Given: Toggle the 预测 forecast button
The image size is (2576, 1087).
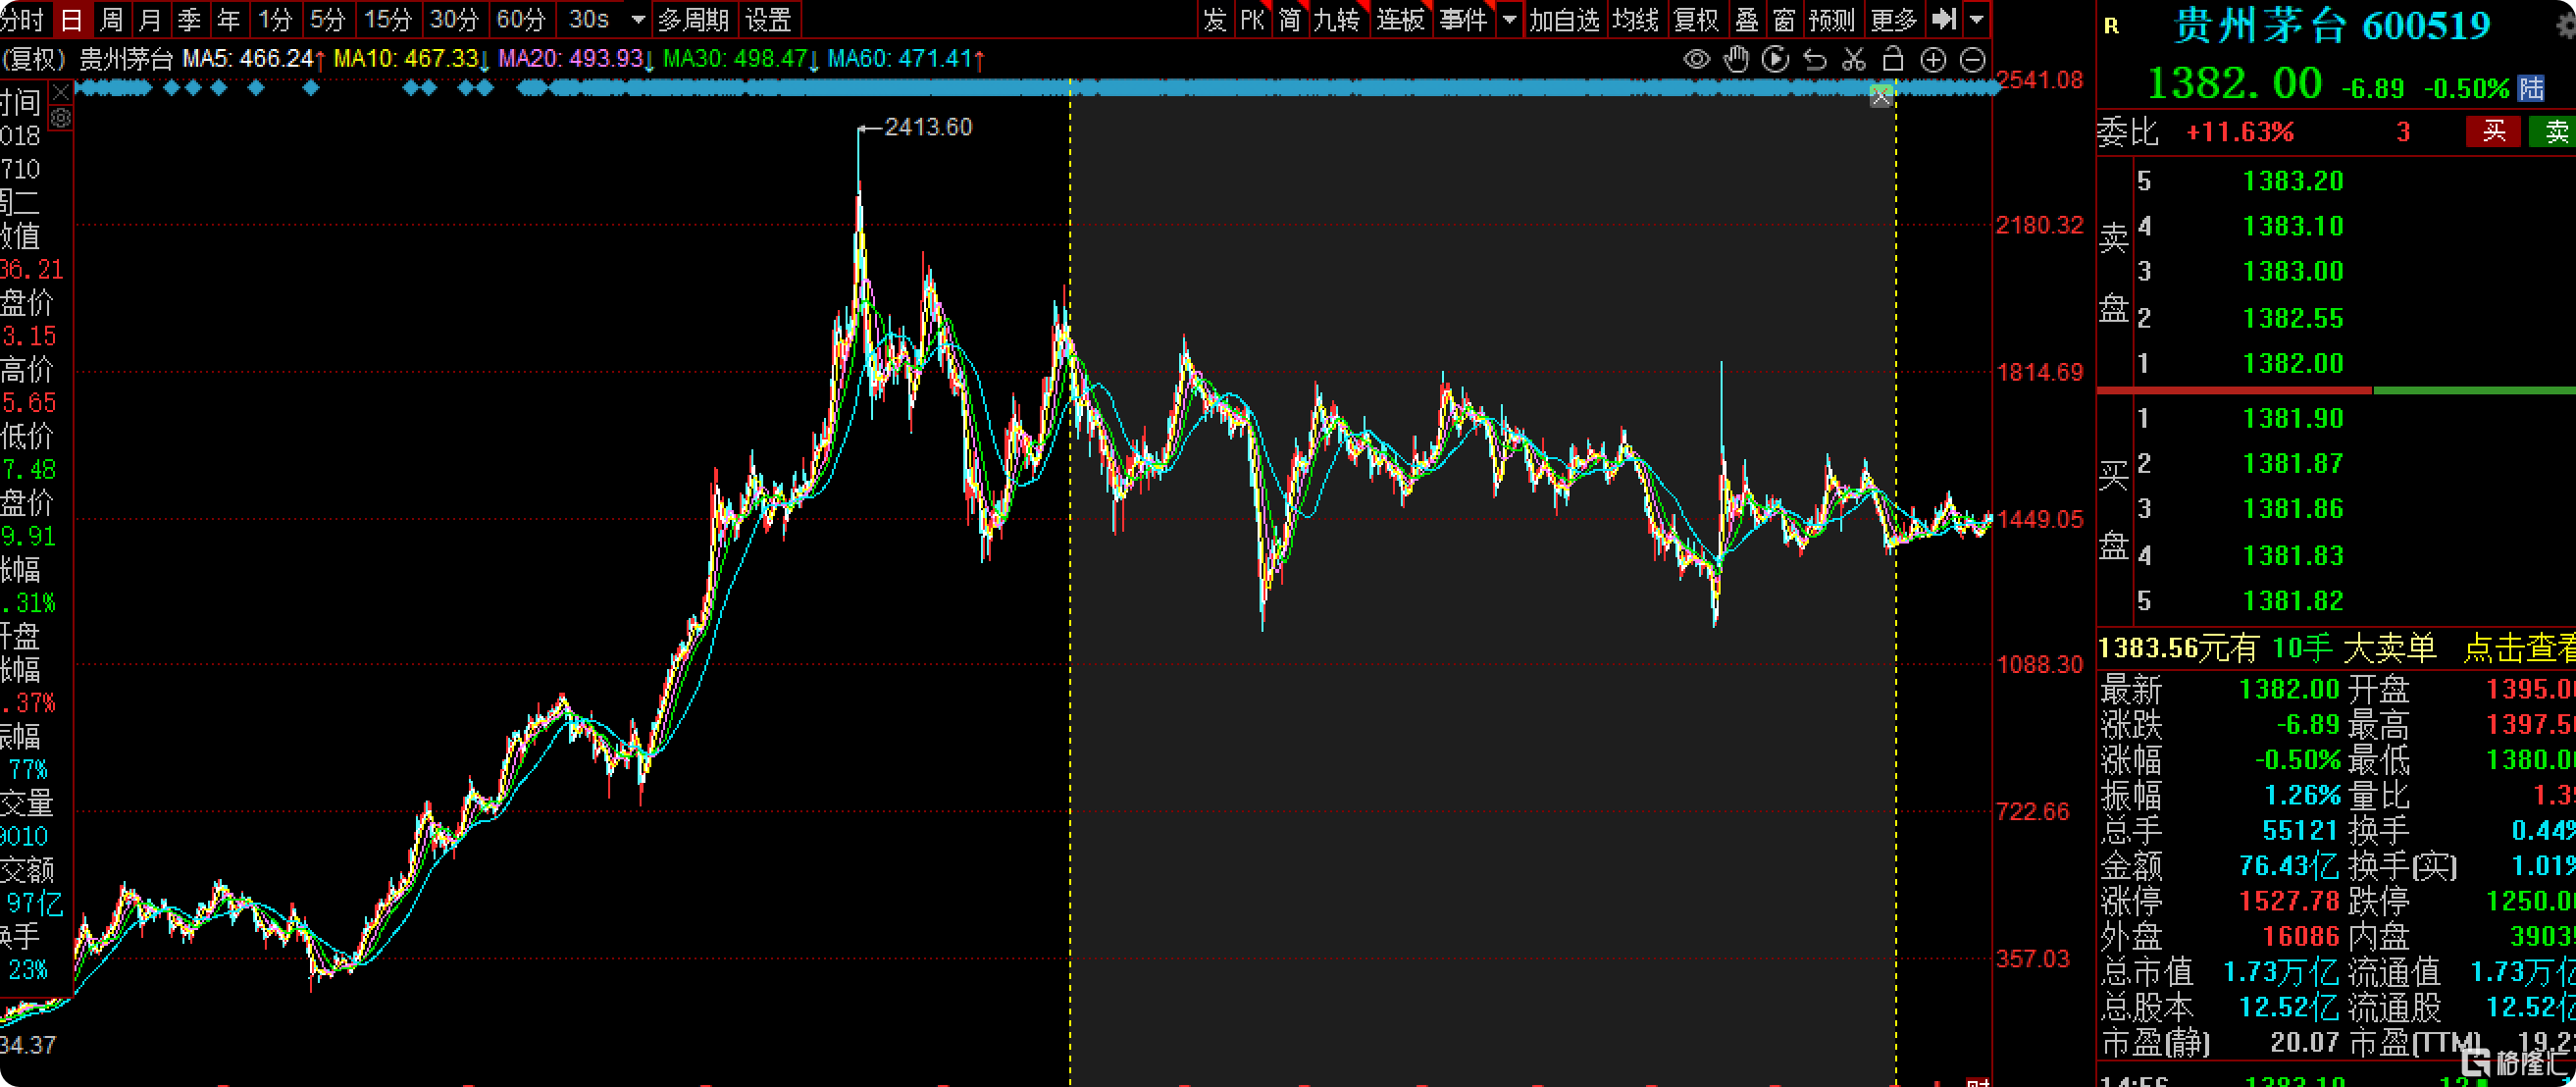Looking at the screenshot, I should [x=1832, y=19].
